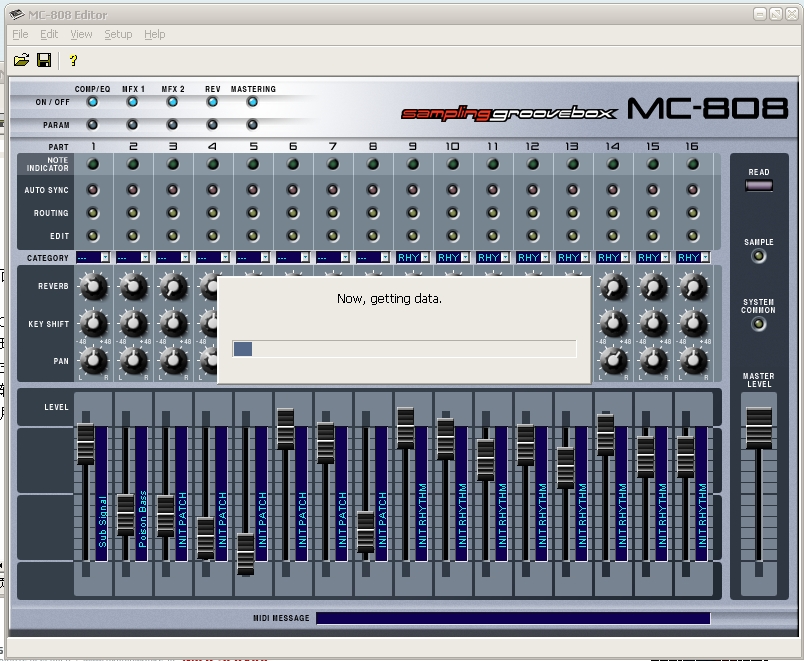Click part 1 level fader handle
804x661 pixels.
86,444
